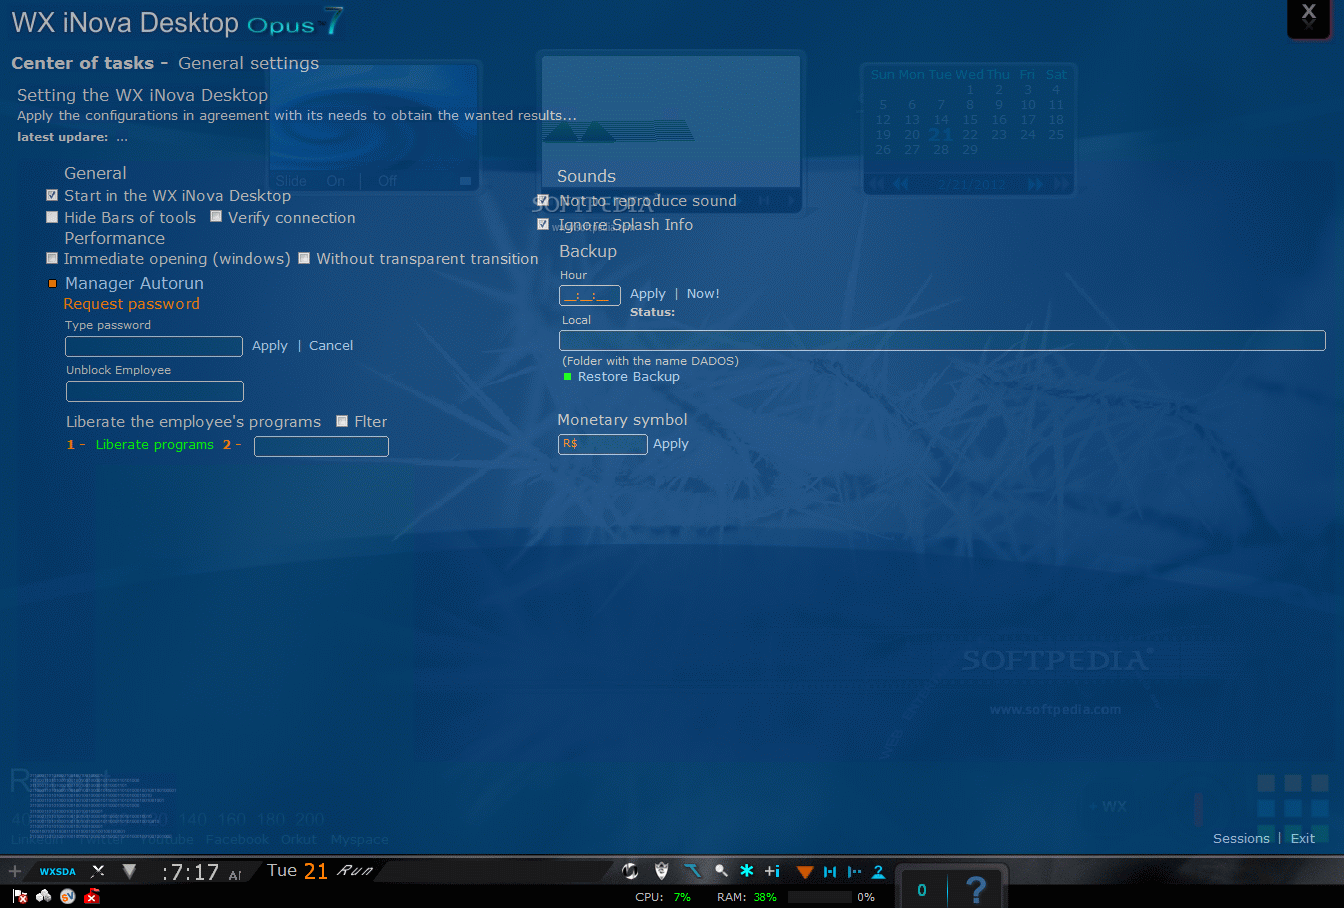Click the green Liberate programs link
The height and width of the screenshot is (908, 1344).
tap(155, 445)
